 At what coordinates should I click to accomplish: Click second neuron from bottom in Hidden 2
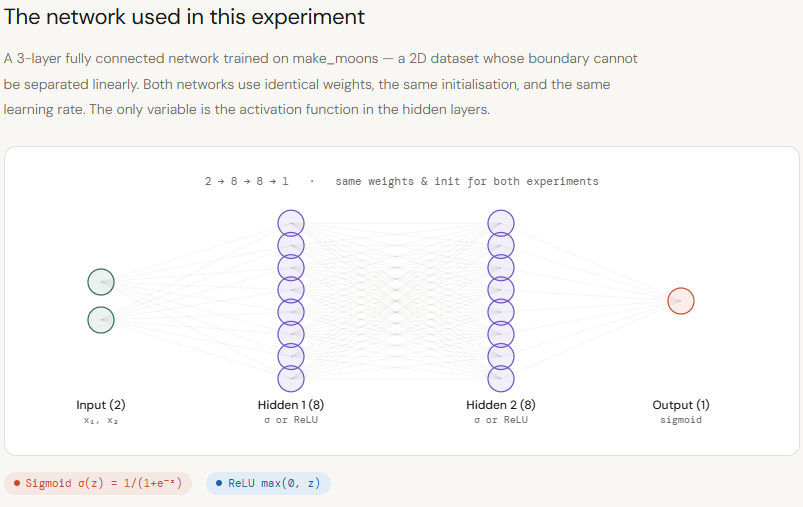500,357
